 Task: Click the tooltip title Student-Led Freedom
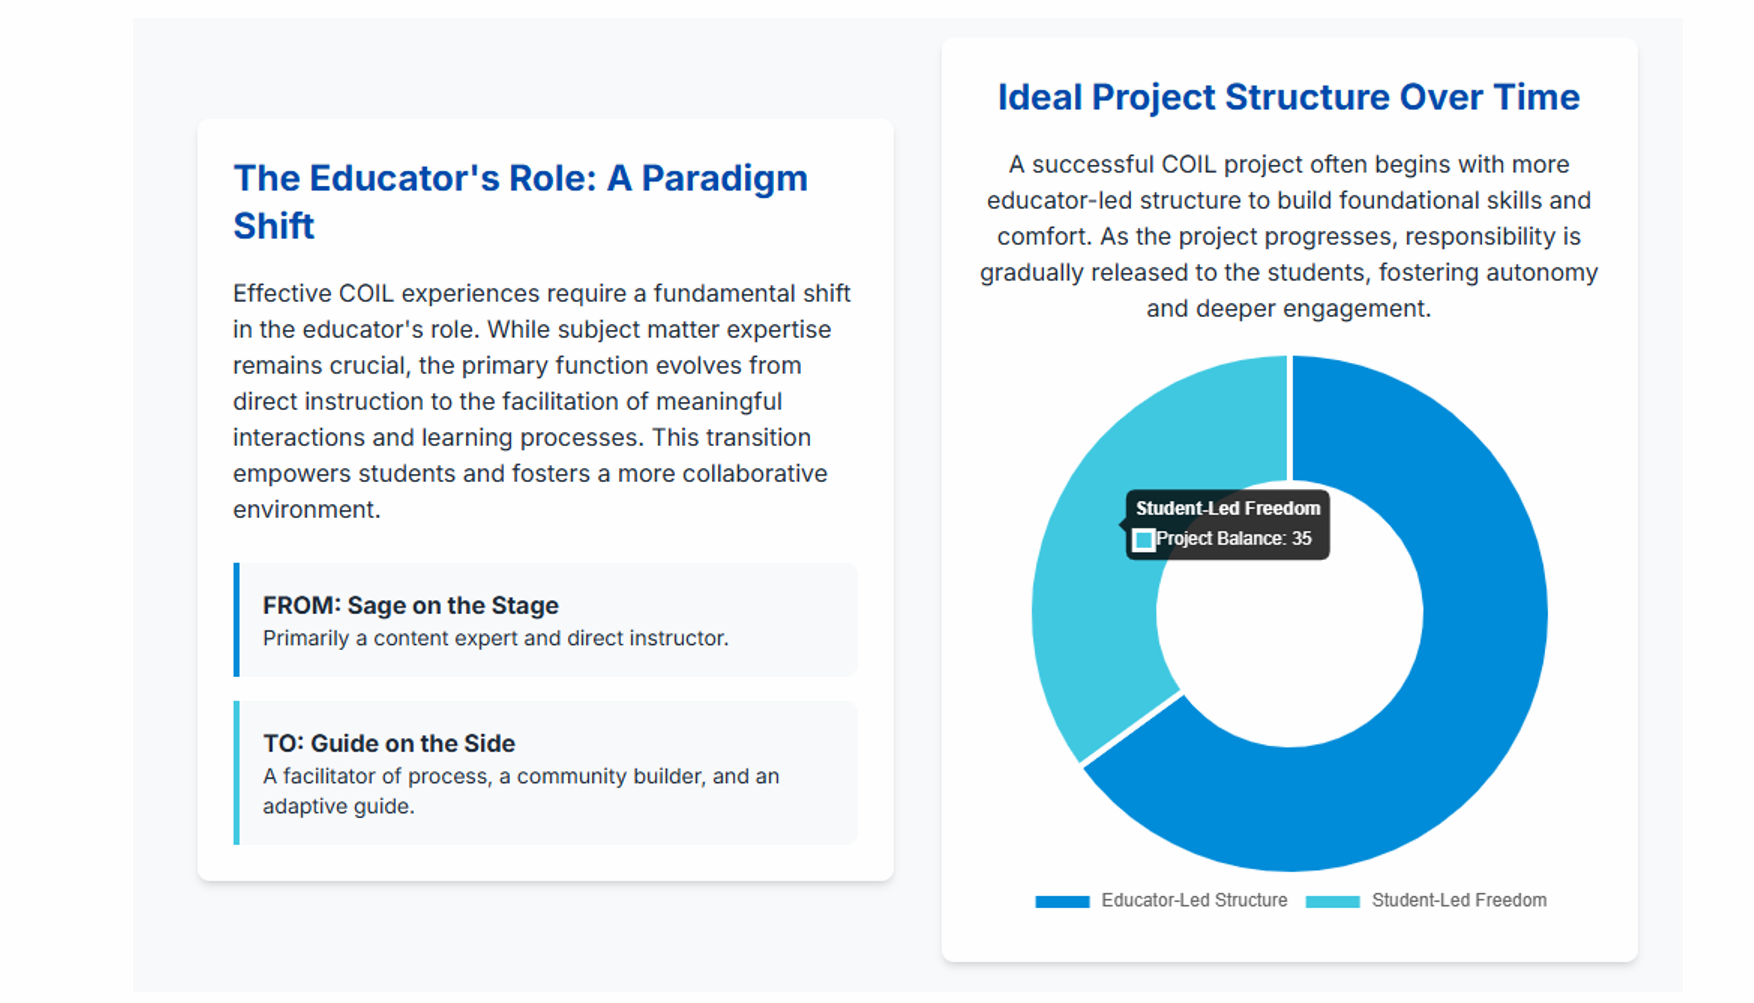[1227, 508]
